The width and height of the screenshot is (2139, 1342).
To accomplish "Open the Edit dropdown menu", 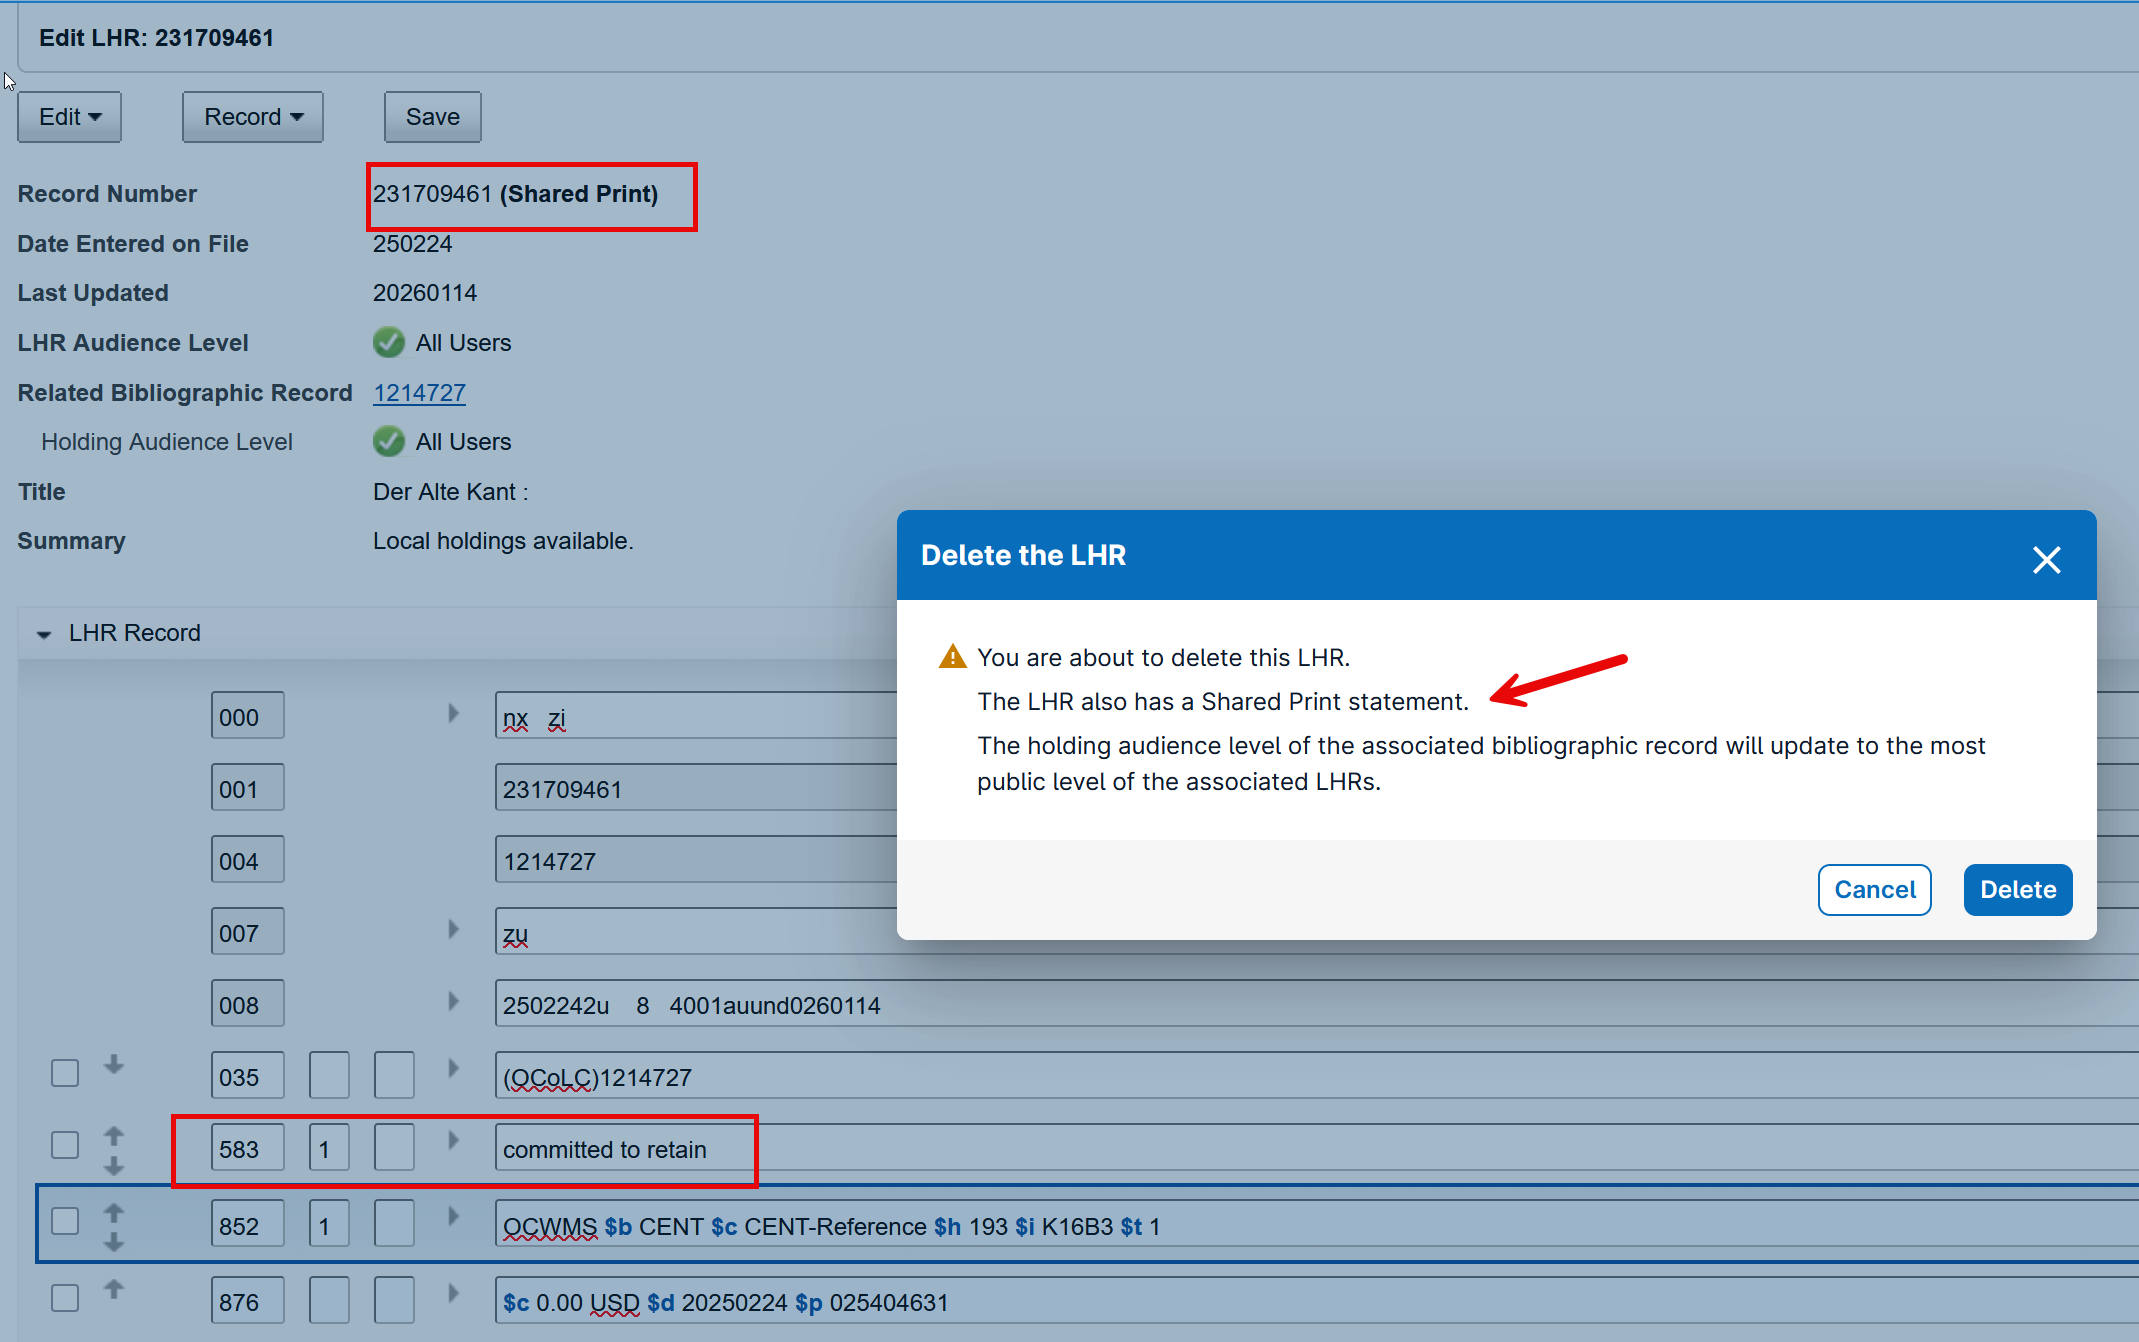I will pyautogui.click(x=69, y=117).
